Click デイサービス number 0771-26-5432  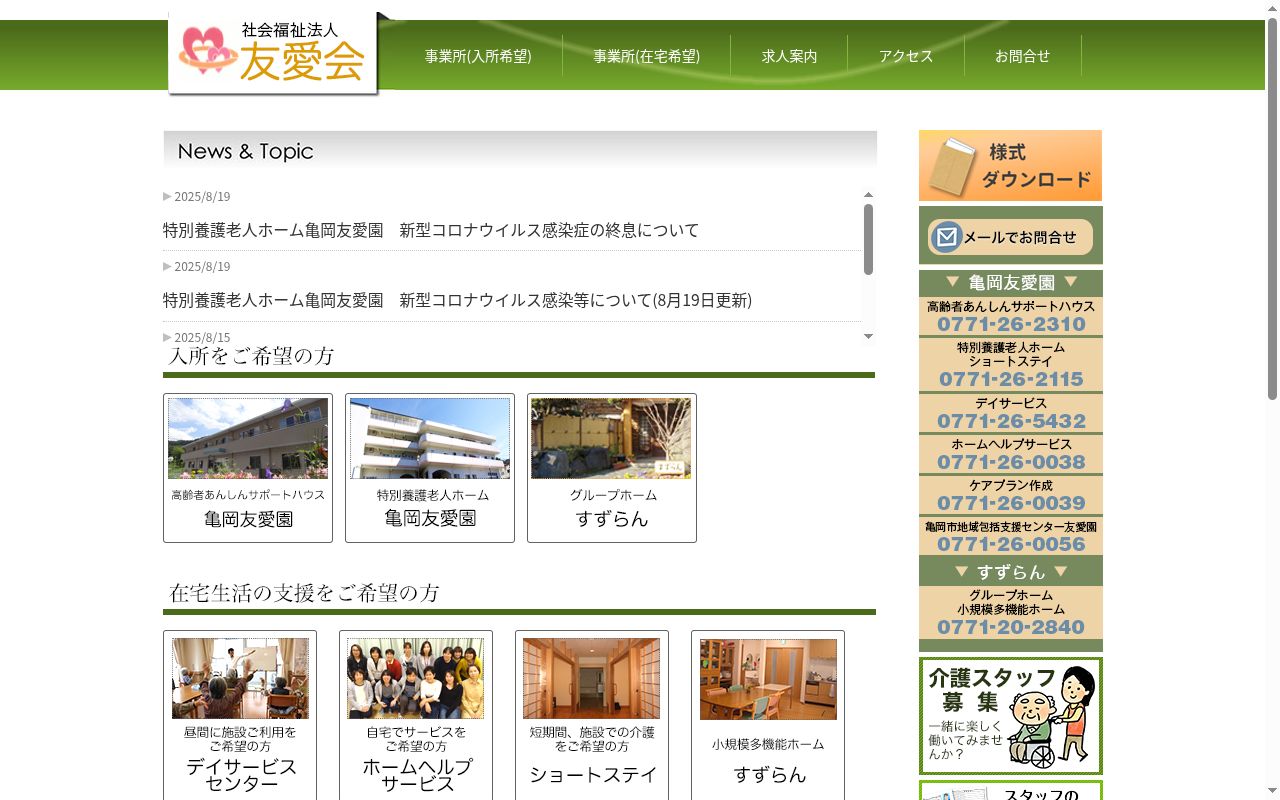point(1011,421)
